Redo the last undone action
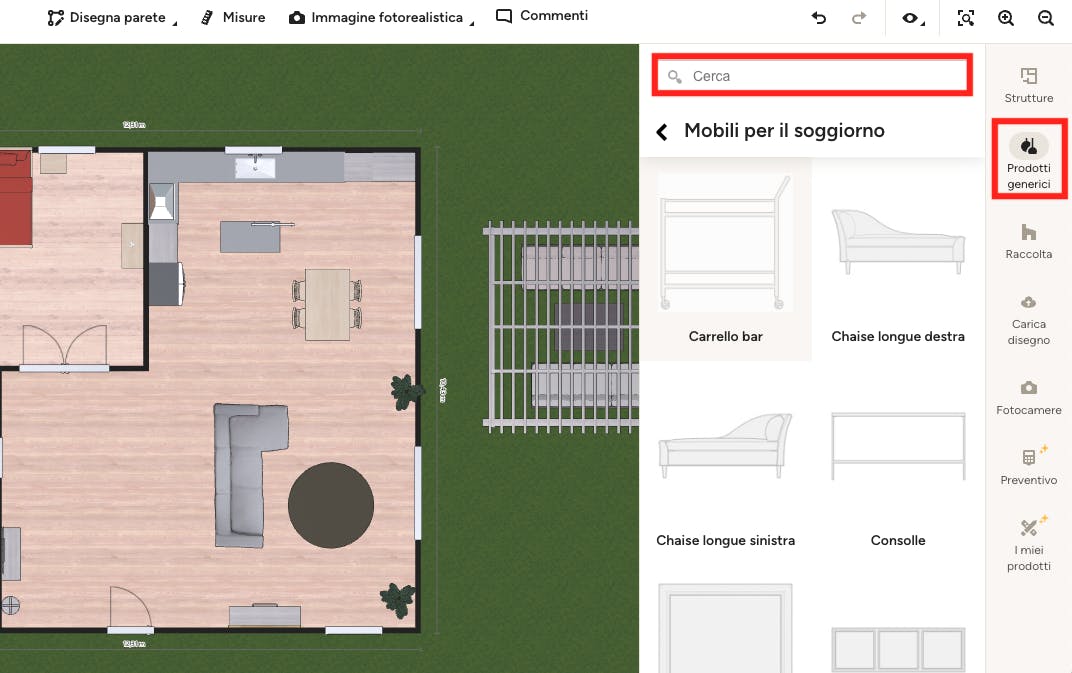Viewport: 1072px width, 673px height. (x=859, y=18)
